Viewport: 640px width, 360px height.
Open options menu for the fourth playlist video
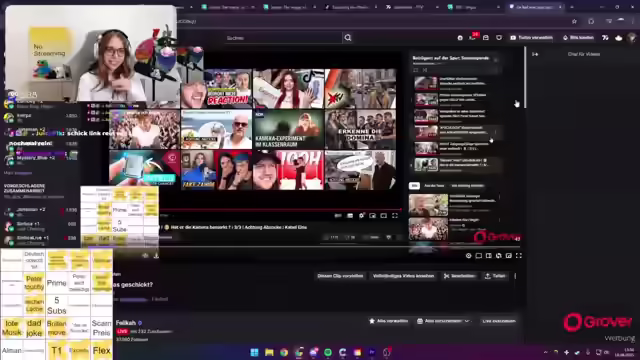495,131
